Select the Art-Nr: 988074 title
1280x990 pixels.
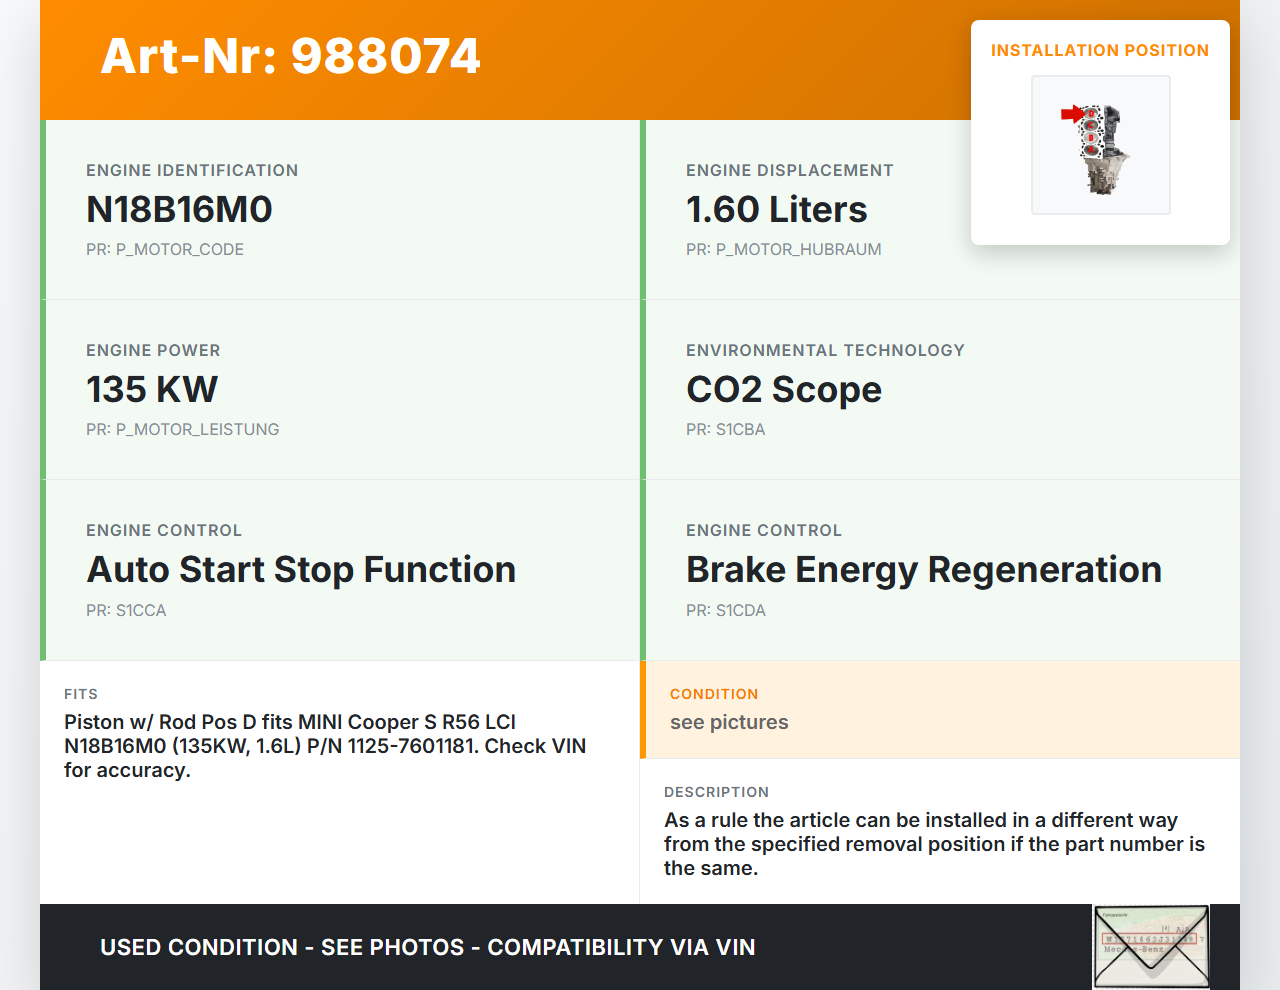point(290,56)
